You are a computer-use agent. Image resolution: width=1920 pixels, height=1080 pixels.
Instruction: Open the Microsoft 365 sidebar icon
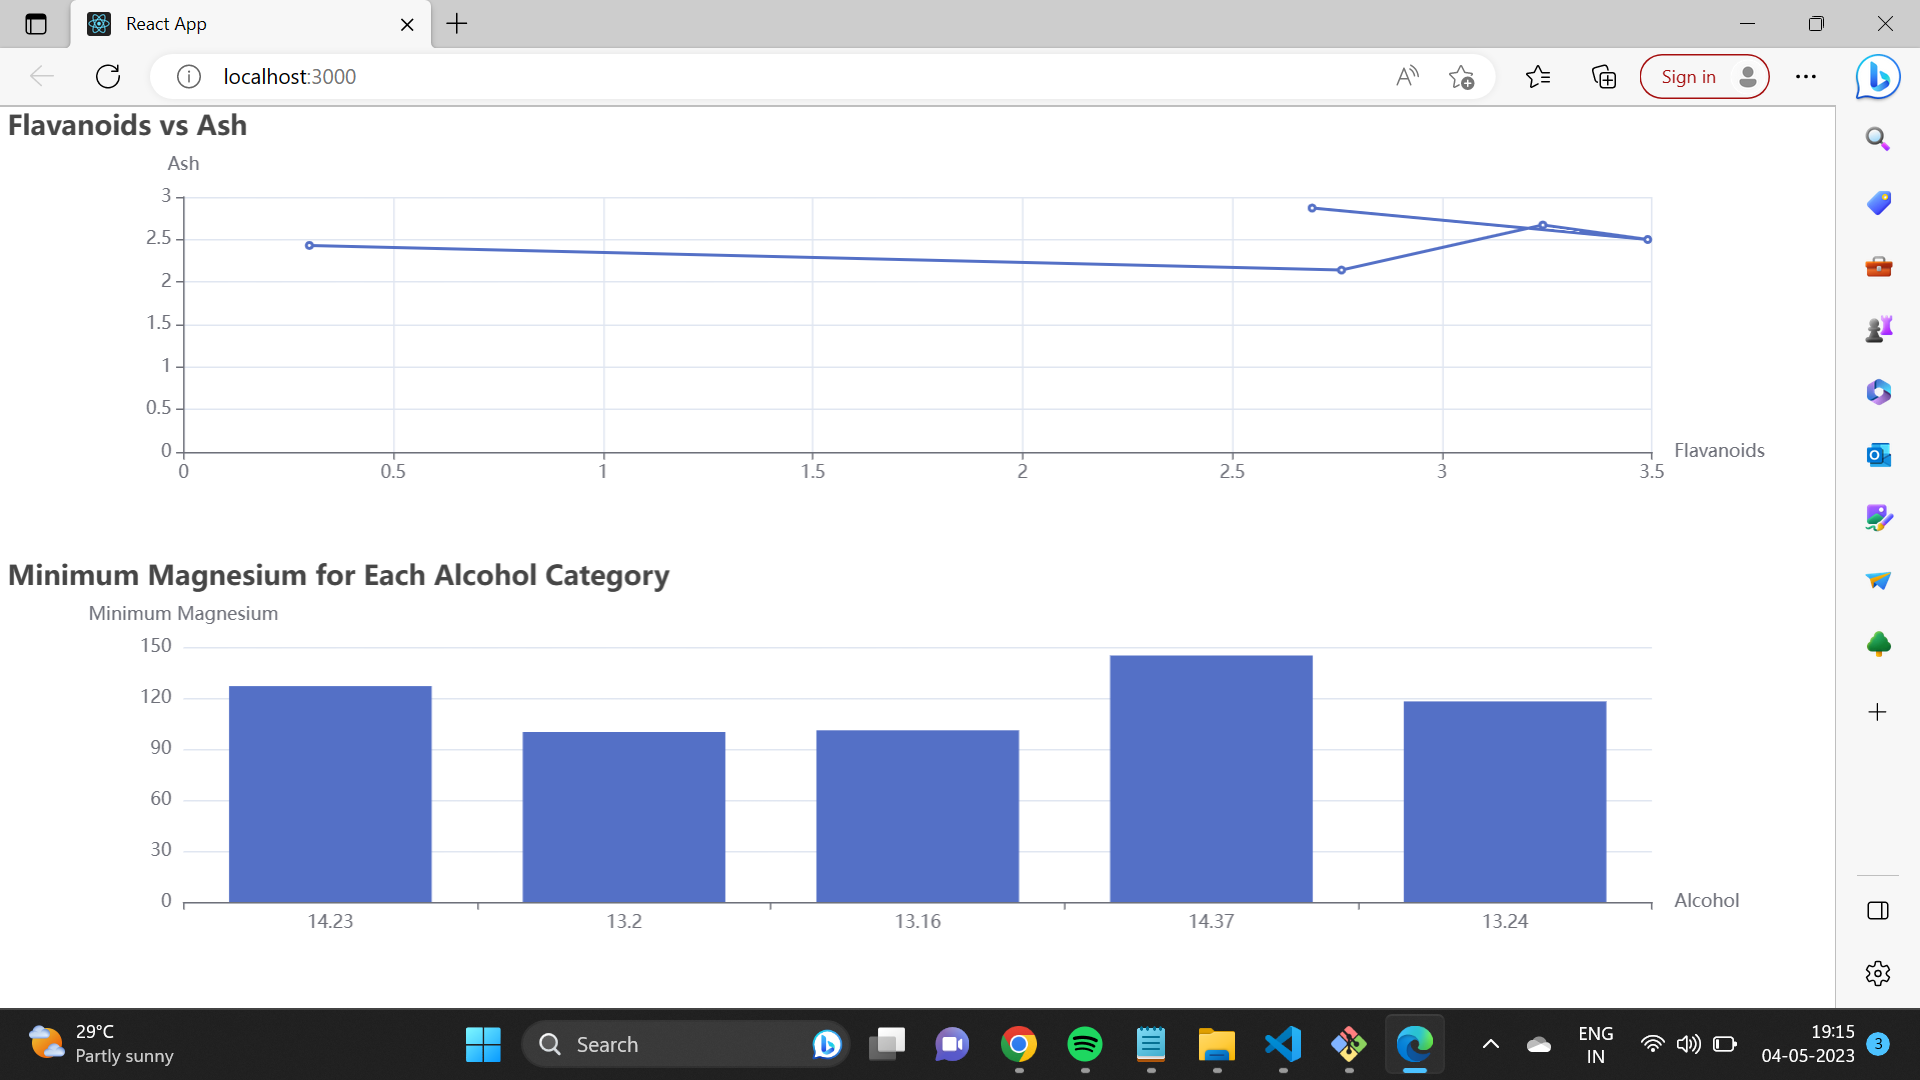pos(1878,391)
